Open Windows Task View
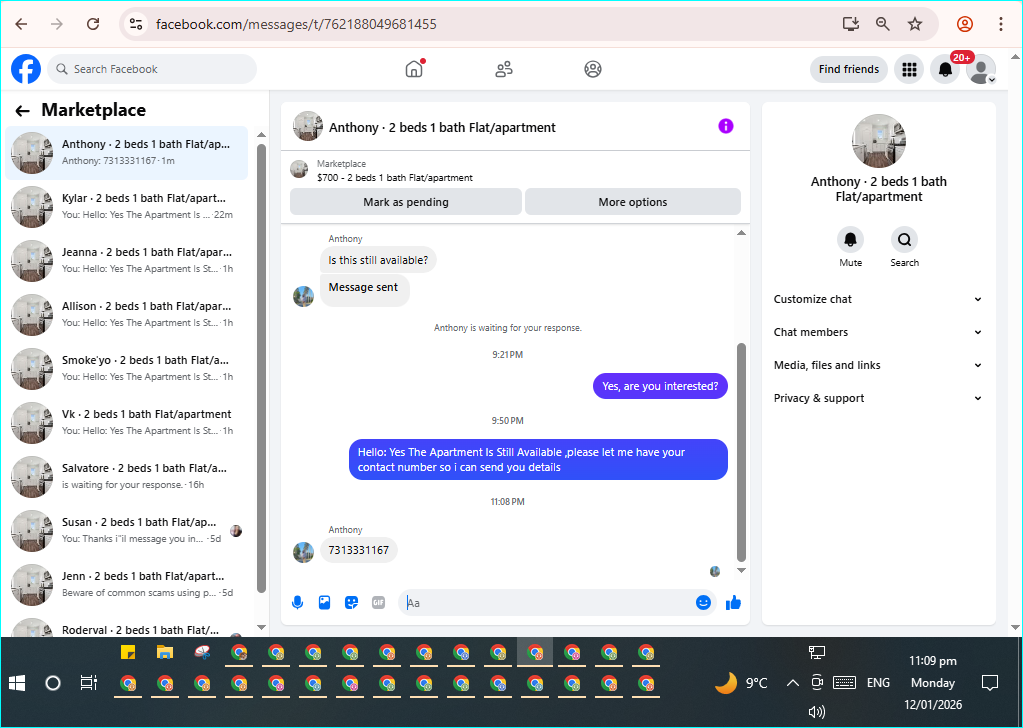The image size is (1023, 728). click(89, 683)
